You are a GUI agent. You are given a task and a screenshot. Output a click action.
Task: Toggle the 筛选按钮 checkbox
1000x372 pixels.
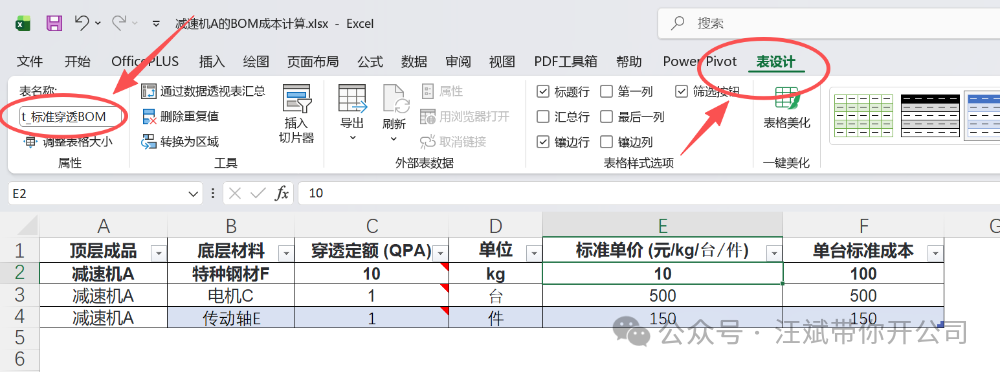coord(682,92)
